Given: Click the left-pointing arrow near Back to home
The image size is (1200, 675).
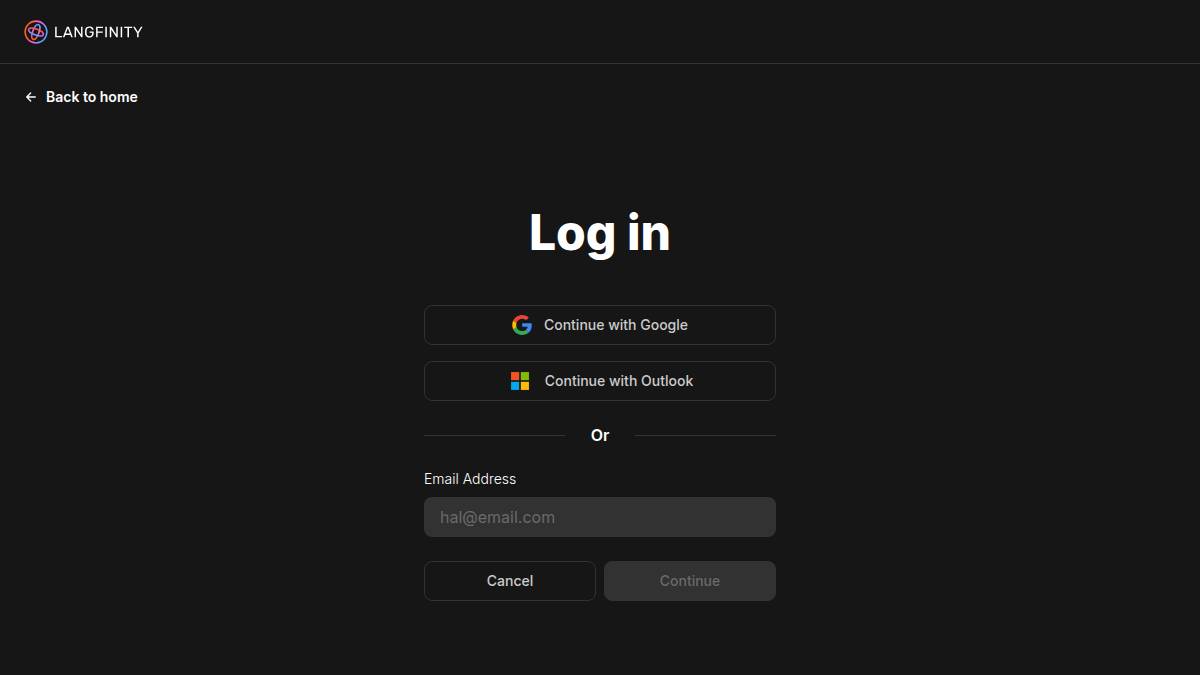Looking at the screenshot, I should [30, 96].
